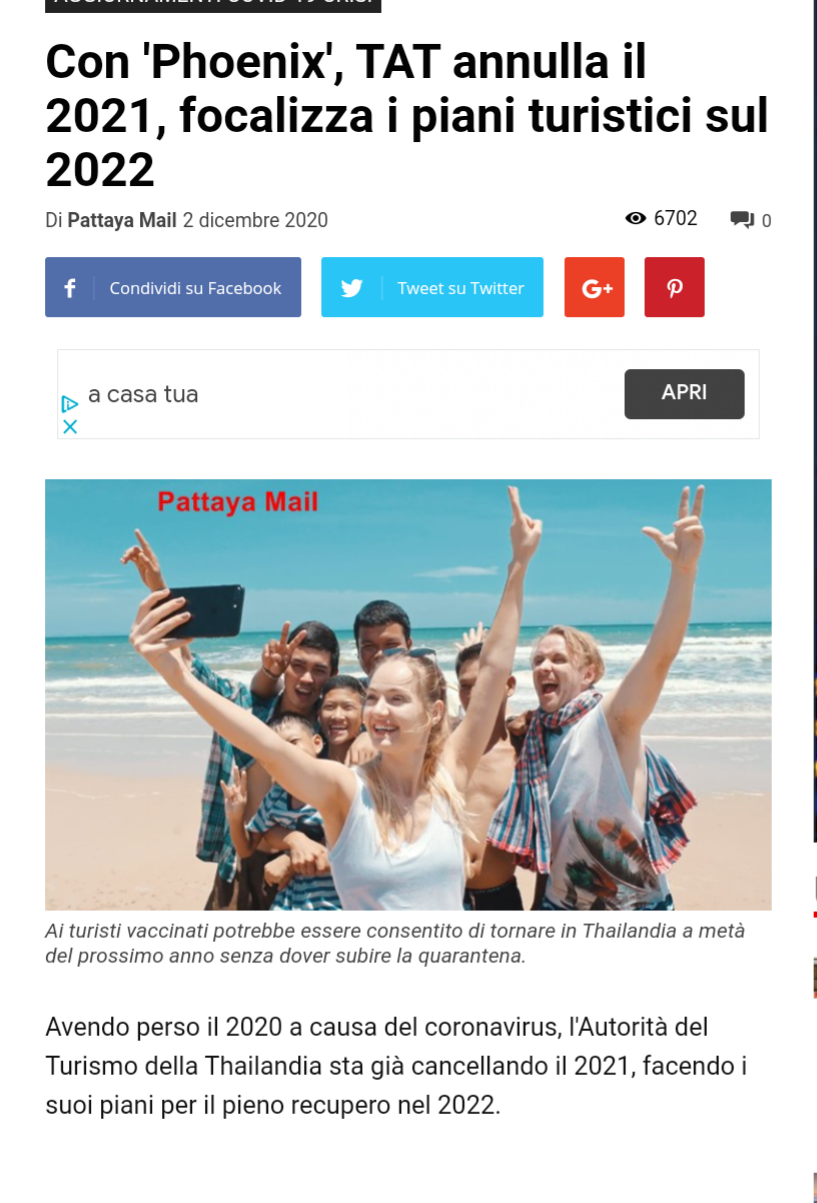Click the eye views icon
This screenshot has width=817, height=1203.
point(635,219)
